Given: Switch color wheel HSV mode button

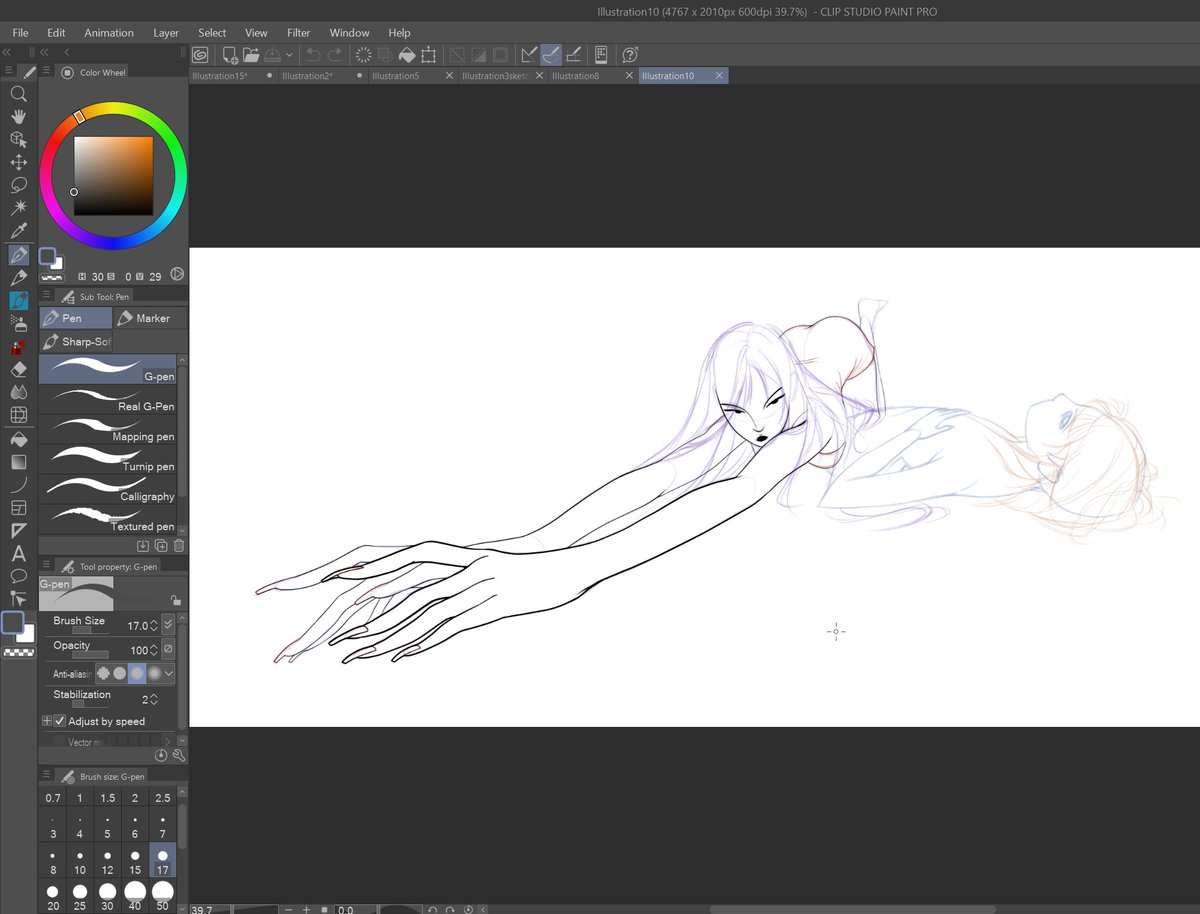Looking at the screenshot, I should pyautogui.click(x=177, y=274).
